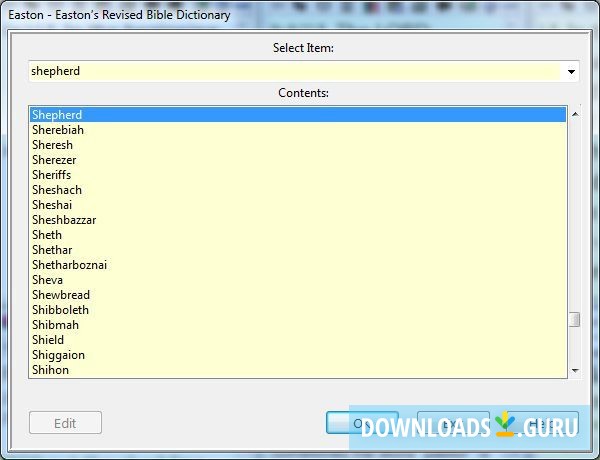
Task: Select Sheth in the contents
Action: [298, 235]
